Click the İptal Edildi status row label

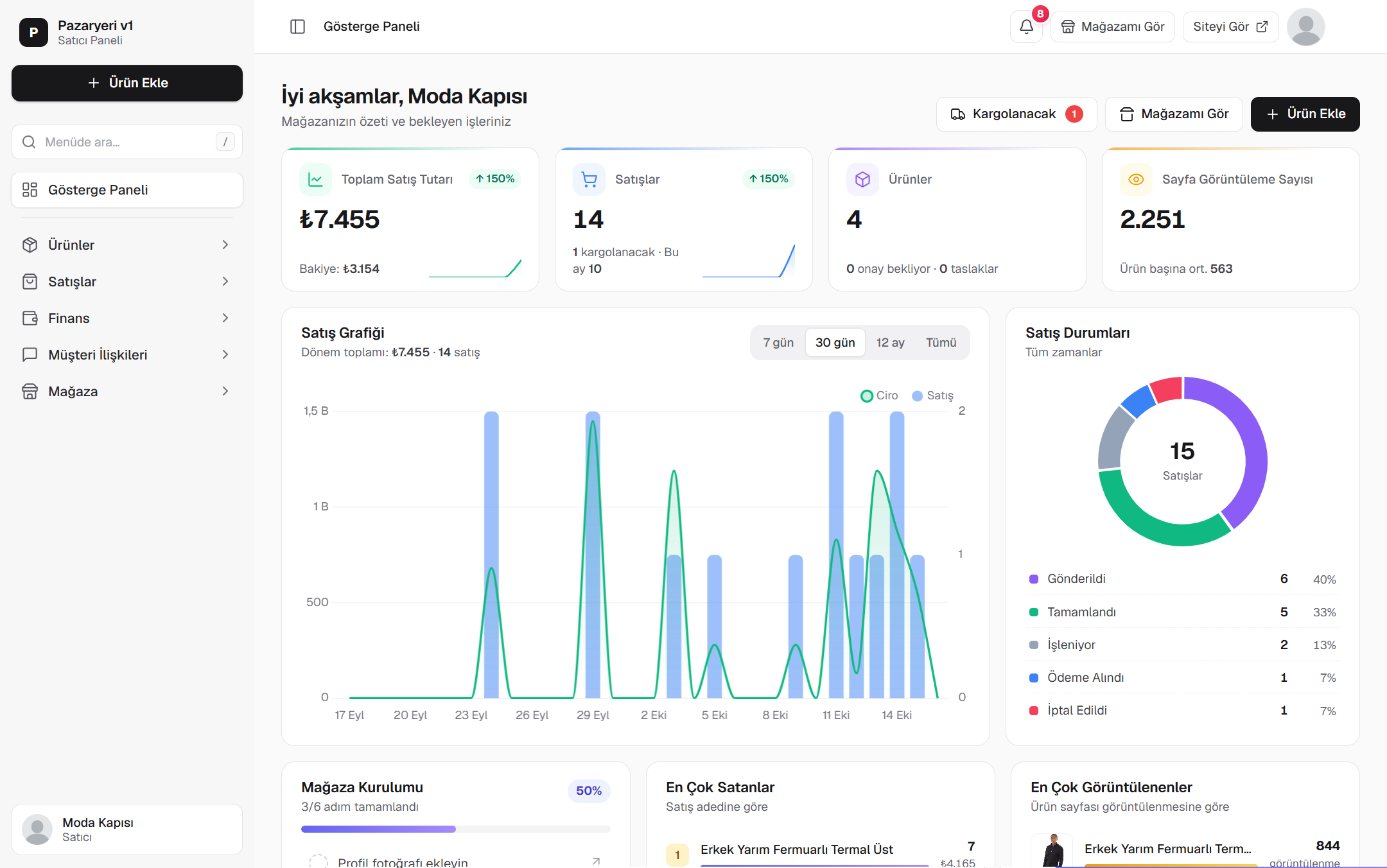coord(1077,711)
